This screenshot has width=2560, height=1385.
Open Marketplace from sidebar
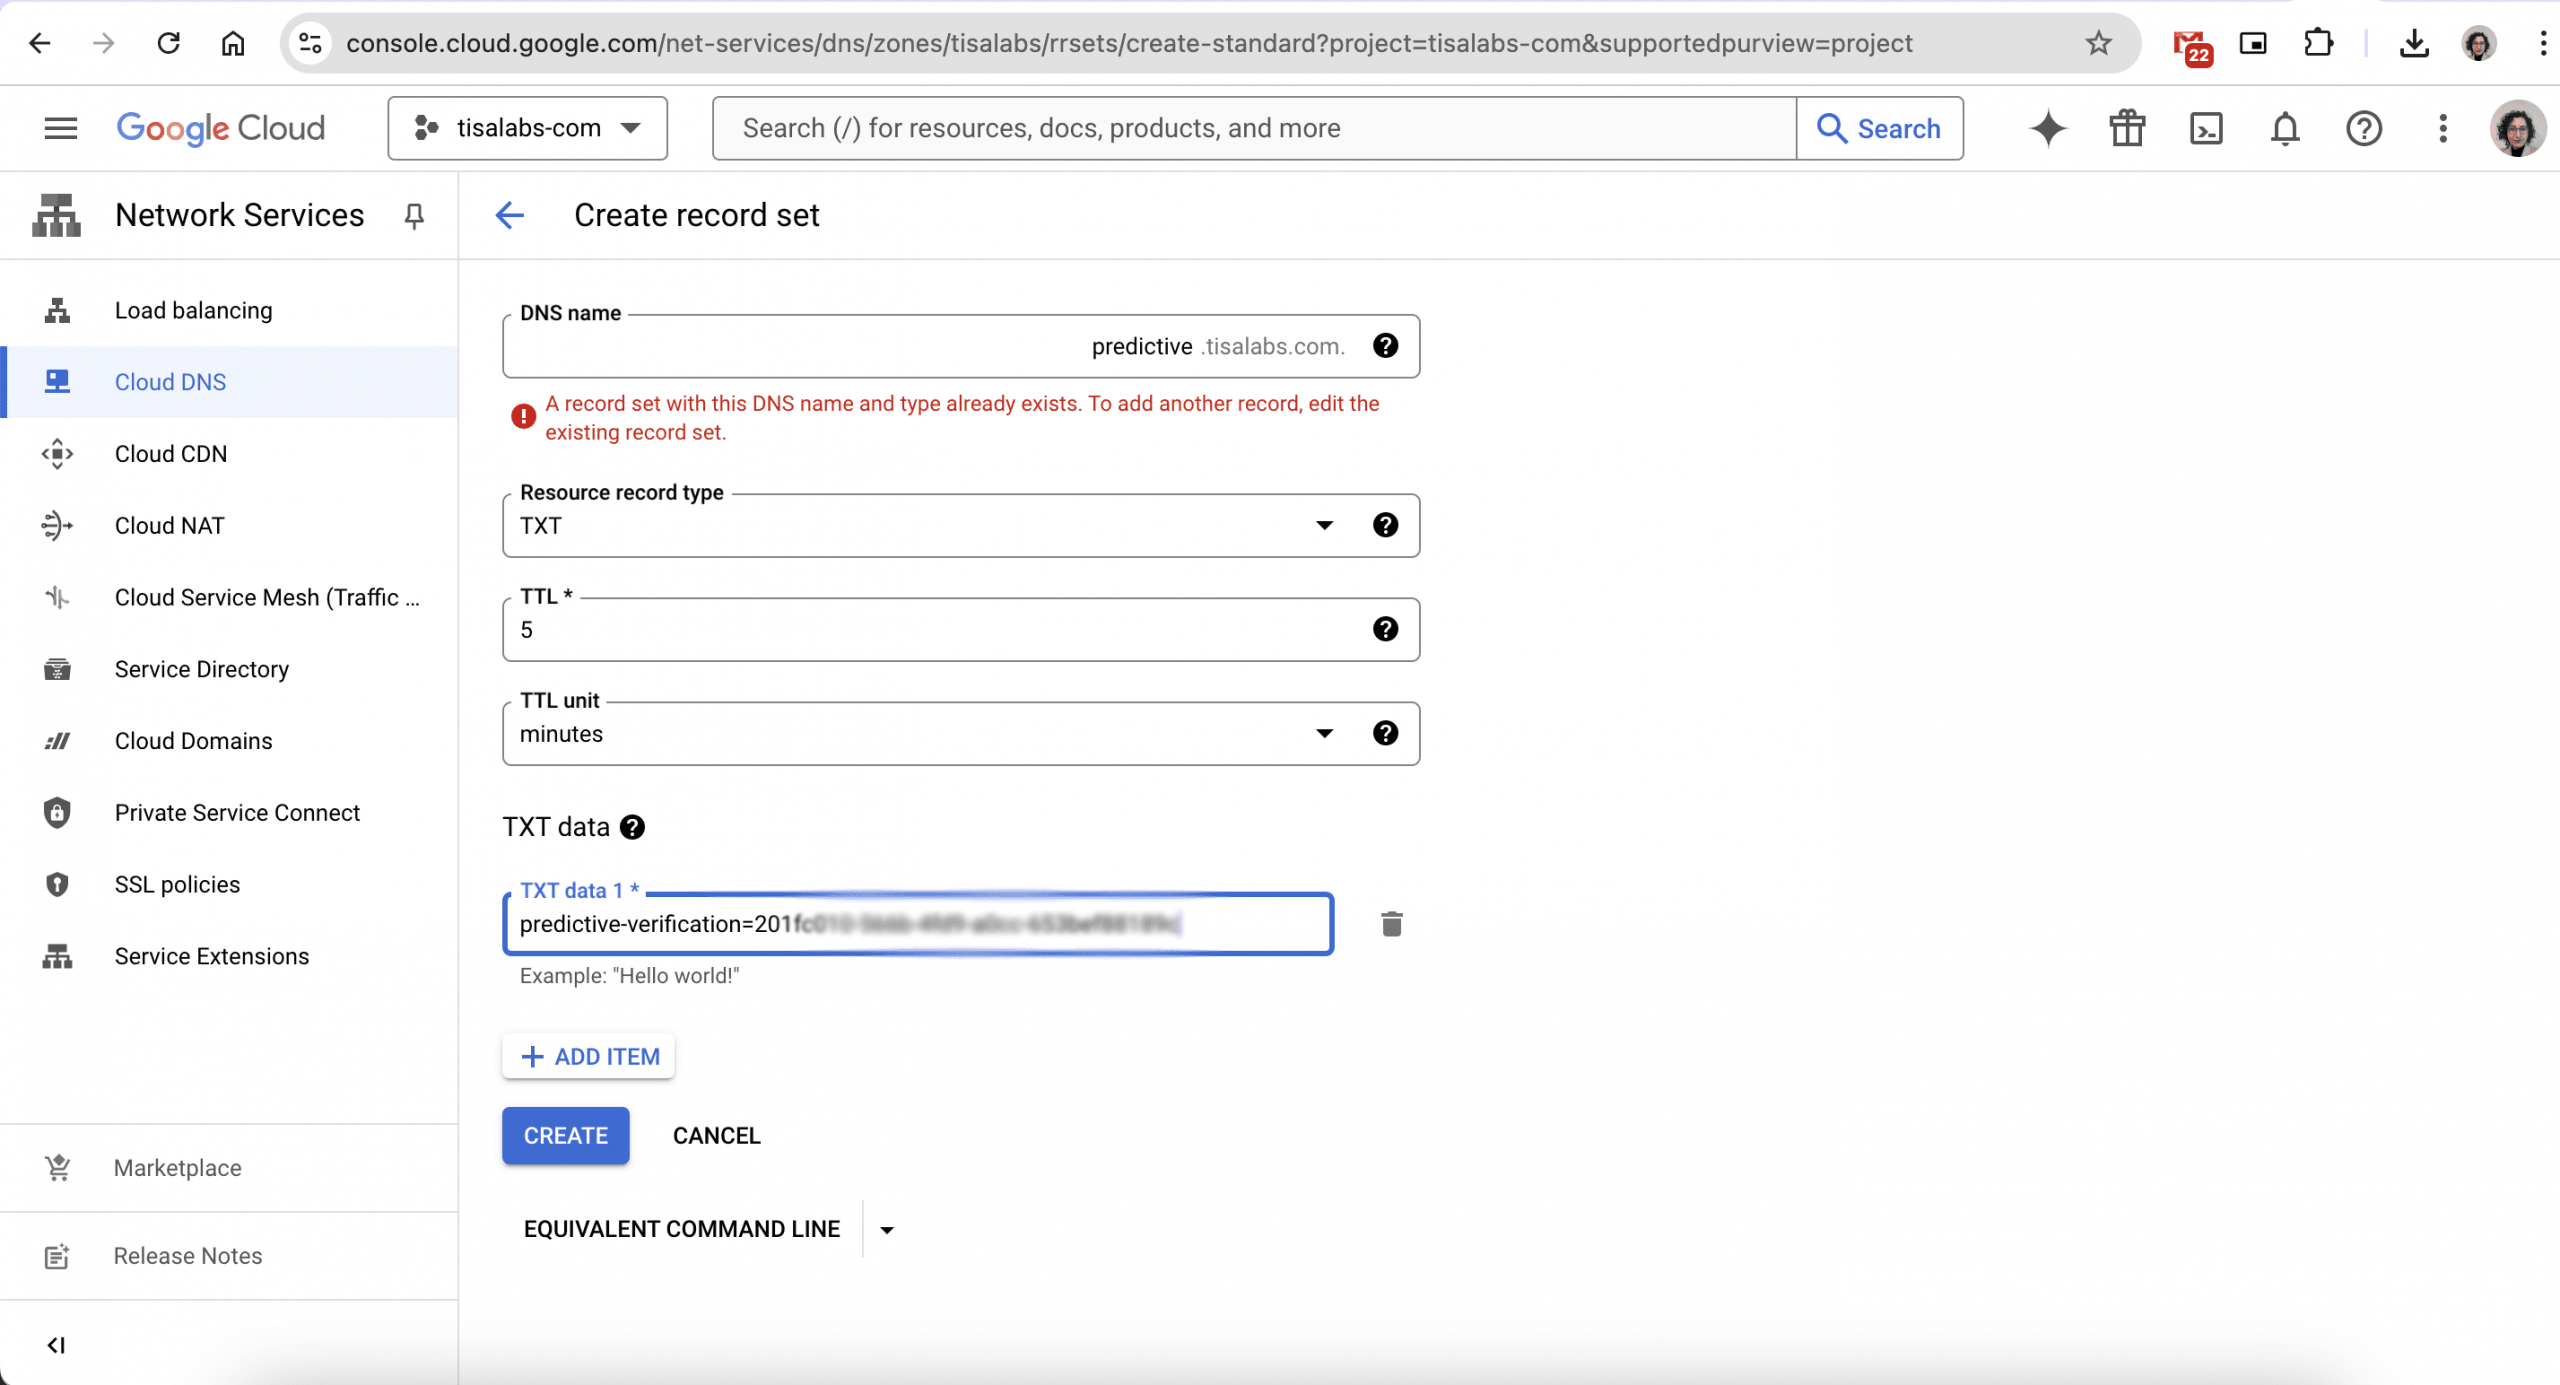229,1168
